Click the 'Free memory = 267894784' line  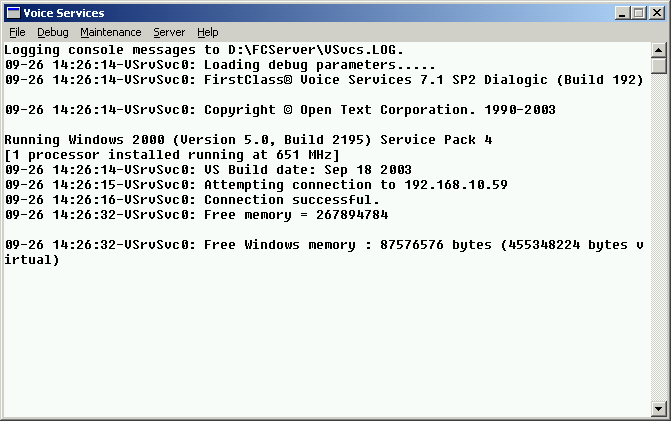click(x=196, y=215)
